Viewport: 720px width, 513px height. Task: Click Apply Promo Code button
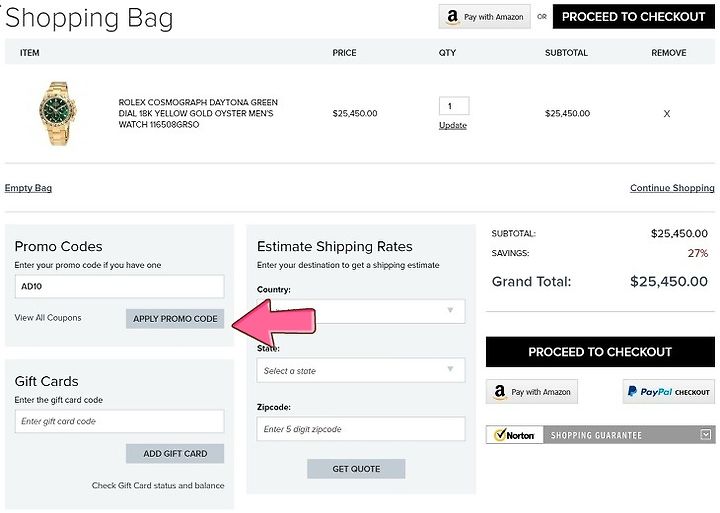175,319
